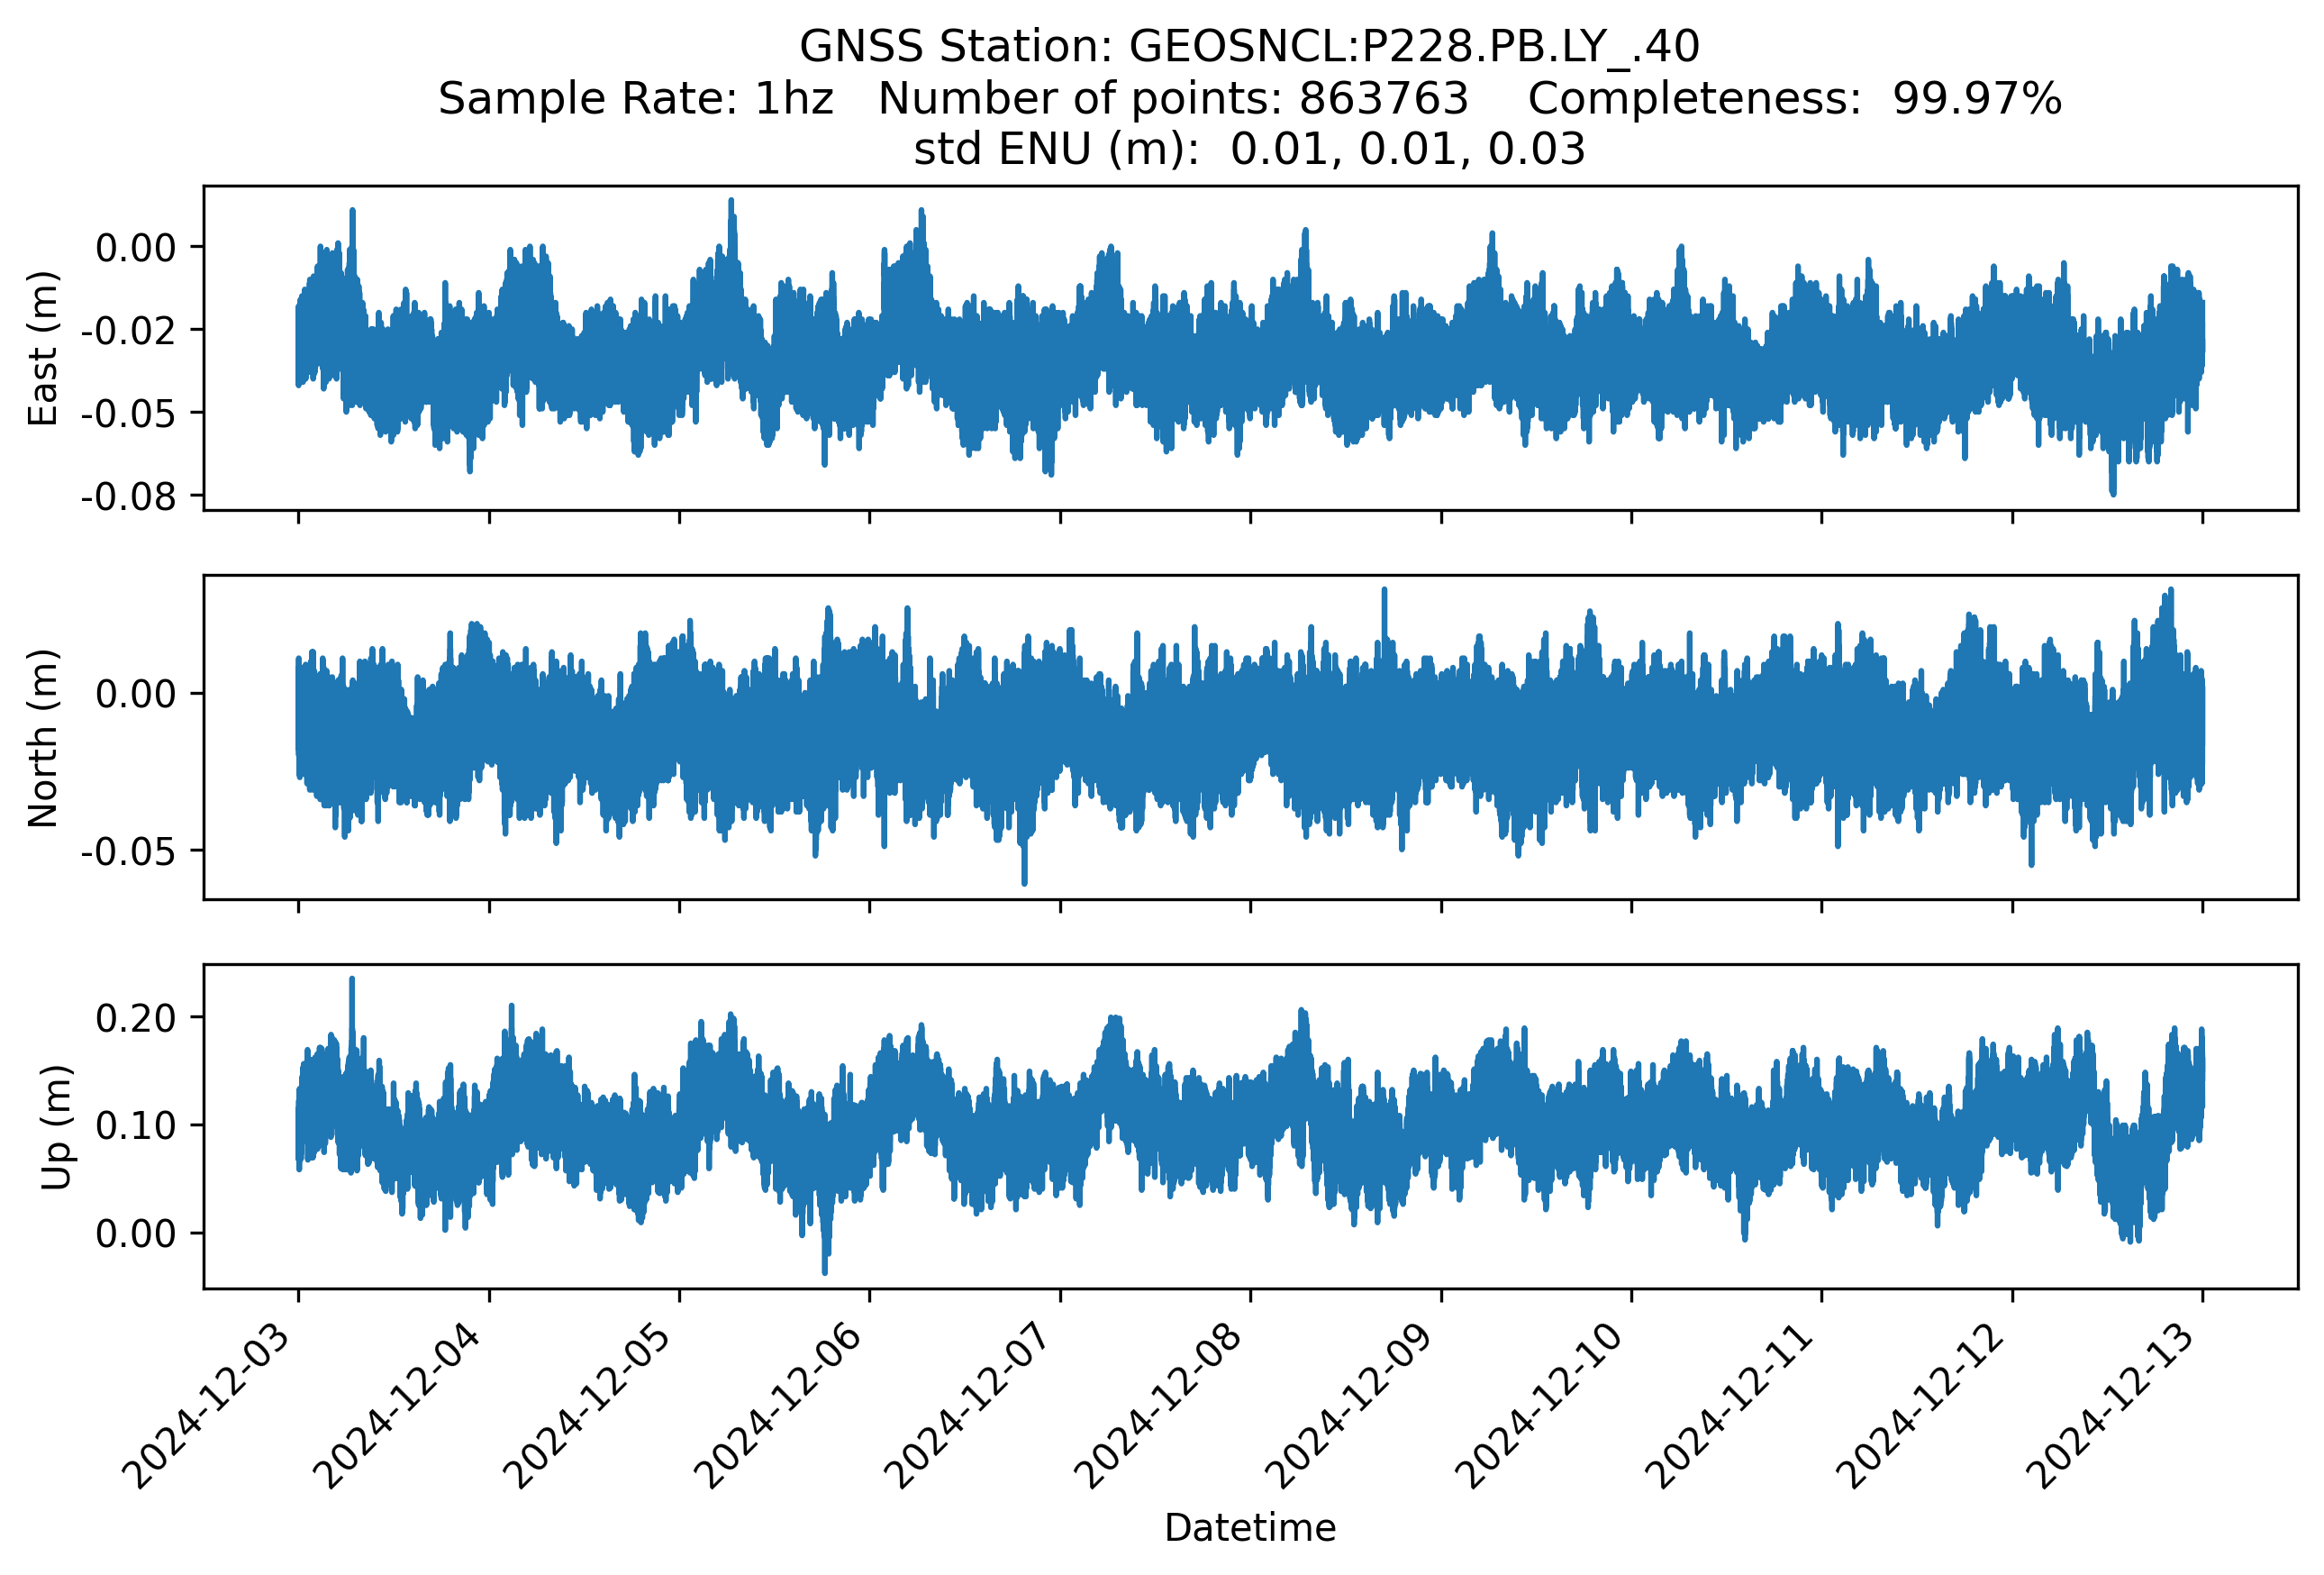
Task: Click the GNSS Station title text
Action: pyautogui.click(x=1249, y=47)
